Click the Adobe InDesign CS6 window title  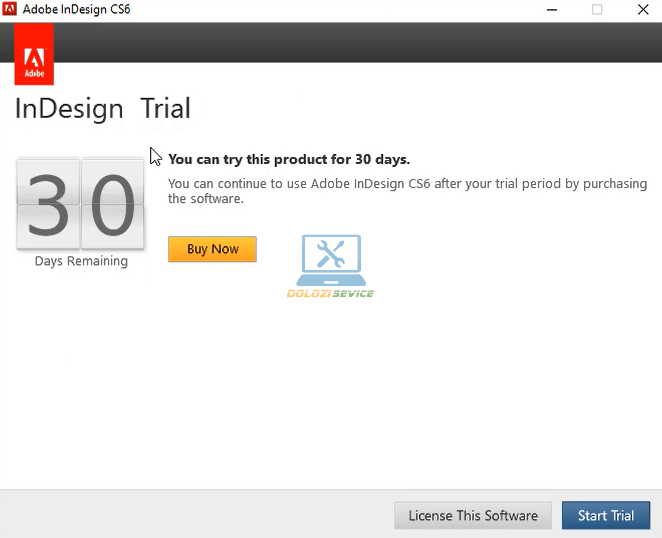click(x=77, y=9)
